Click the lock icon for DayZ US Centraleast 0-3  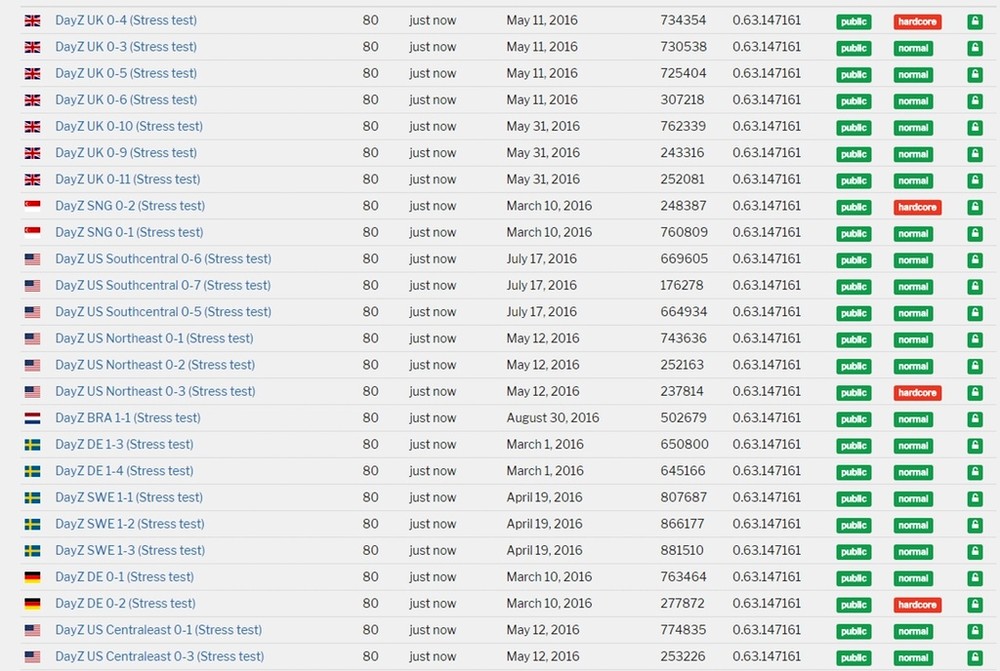(974, 658)
